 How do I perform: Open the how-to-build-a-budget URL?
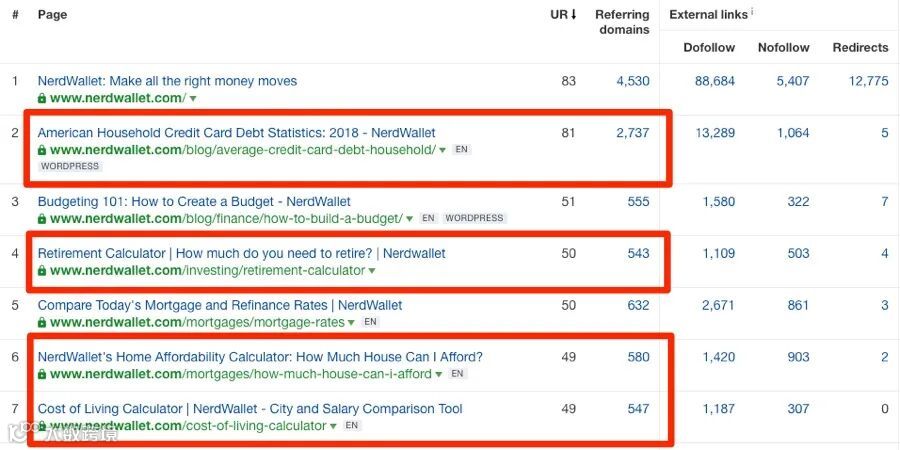(227, 219)
